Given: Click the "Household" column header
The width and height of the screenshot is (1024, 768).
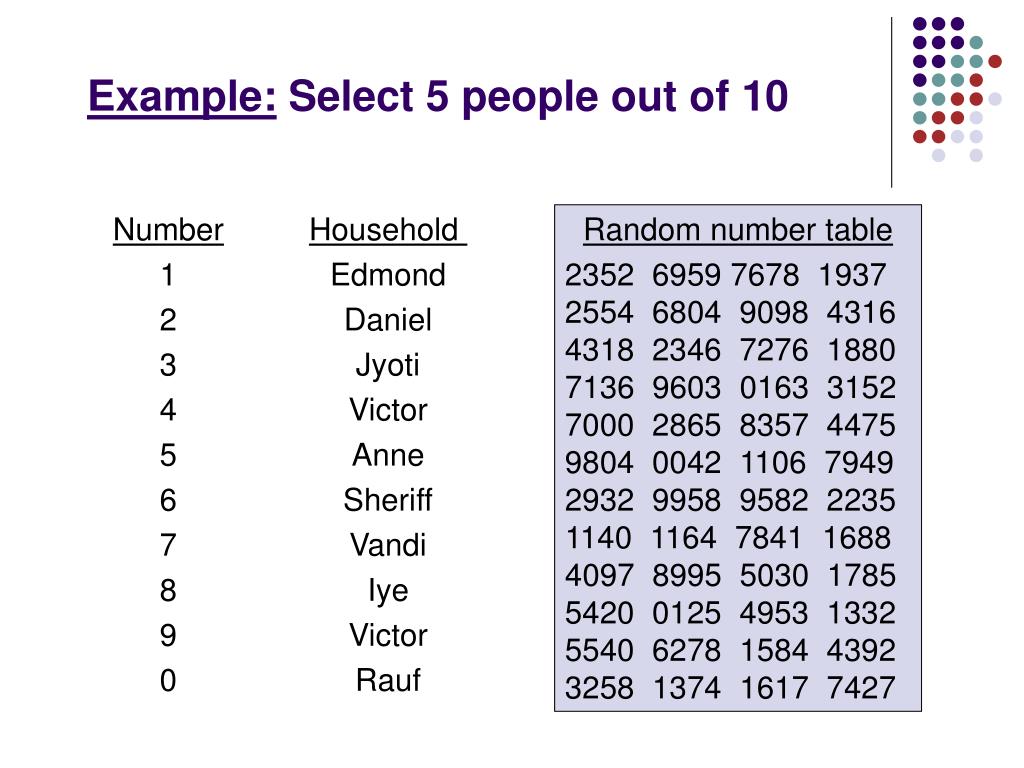Looking at the screenshot, I should [388, 231].
